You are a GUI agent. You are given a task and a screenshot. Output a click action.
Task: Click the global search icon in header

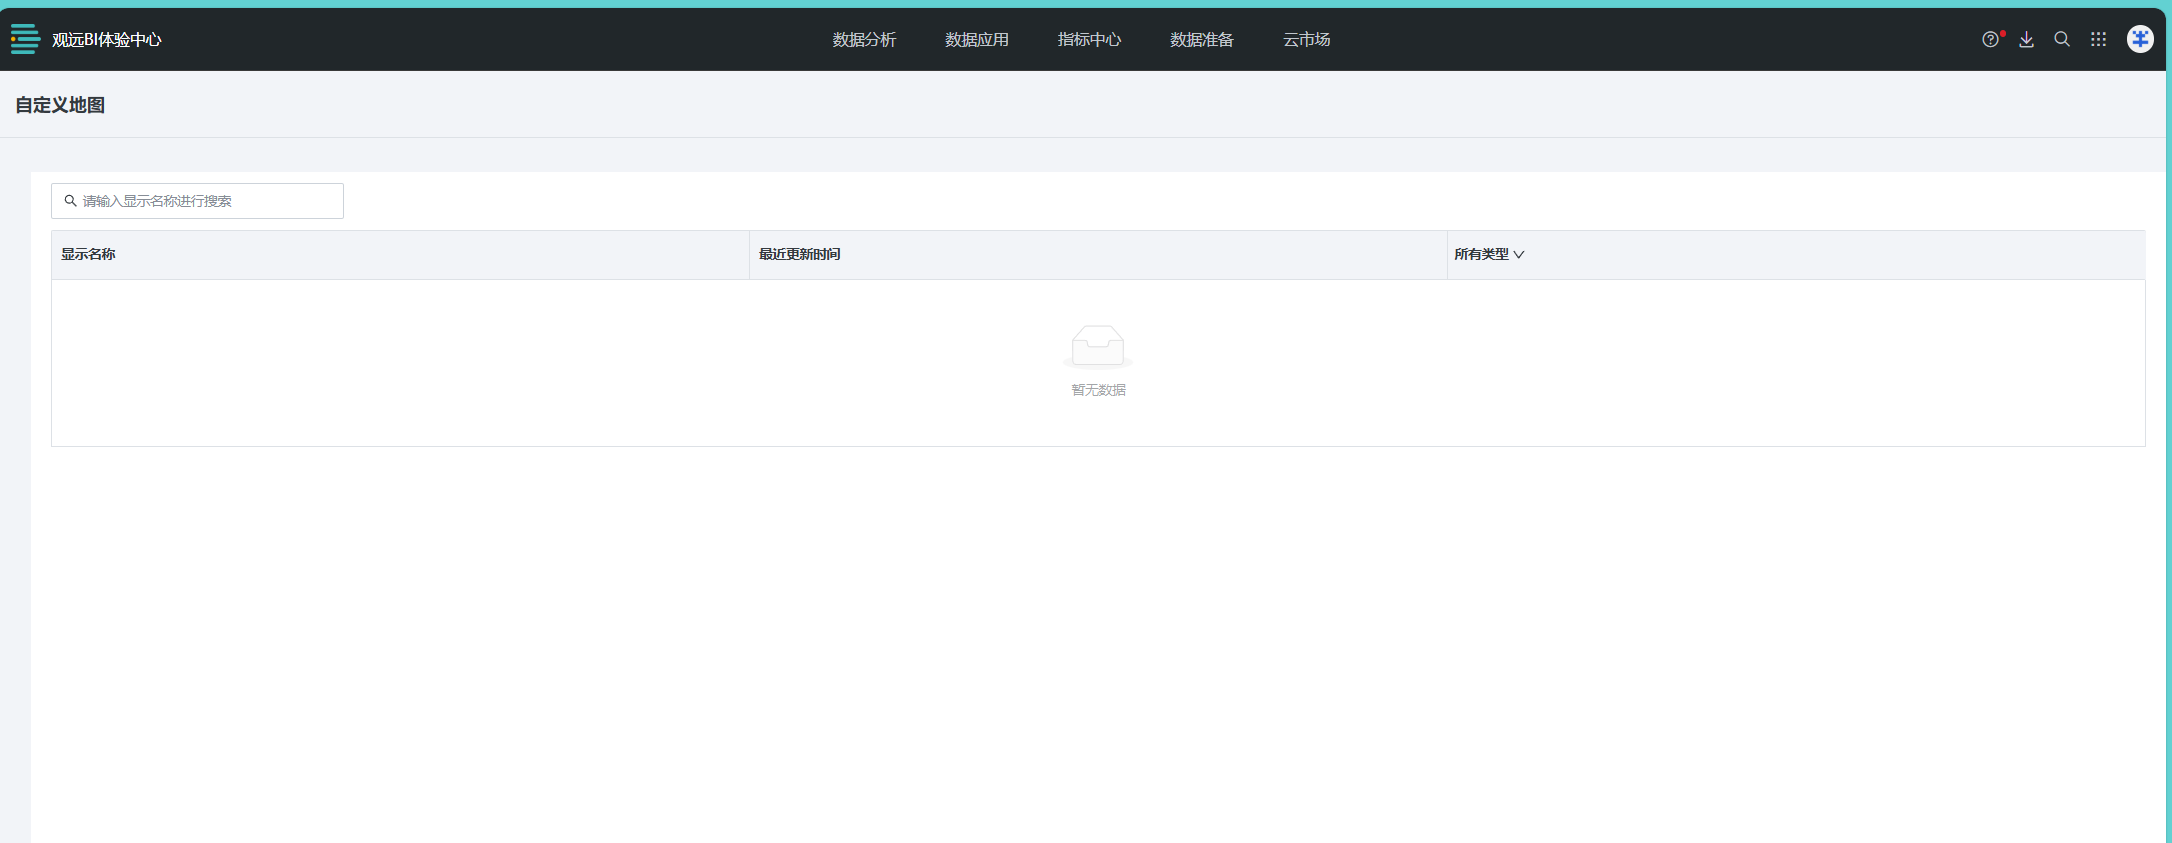click(2062, 40)
